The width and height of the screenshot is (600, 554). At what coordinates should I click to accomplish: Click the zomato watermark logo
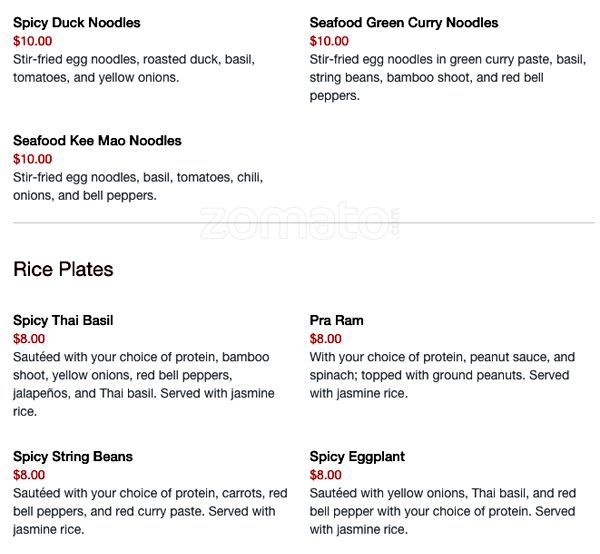tap(300, 222)
